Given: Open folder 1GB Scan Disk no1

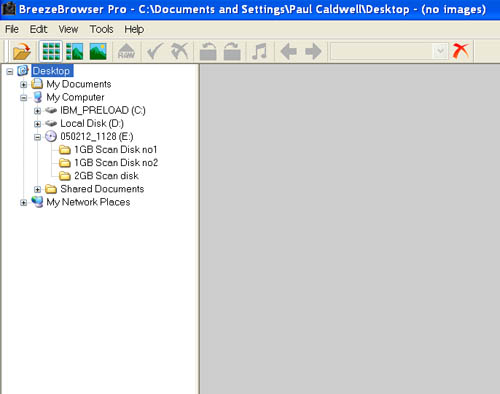Looking at the screenshot, I should coord(116,150).
